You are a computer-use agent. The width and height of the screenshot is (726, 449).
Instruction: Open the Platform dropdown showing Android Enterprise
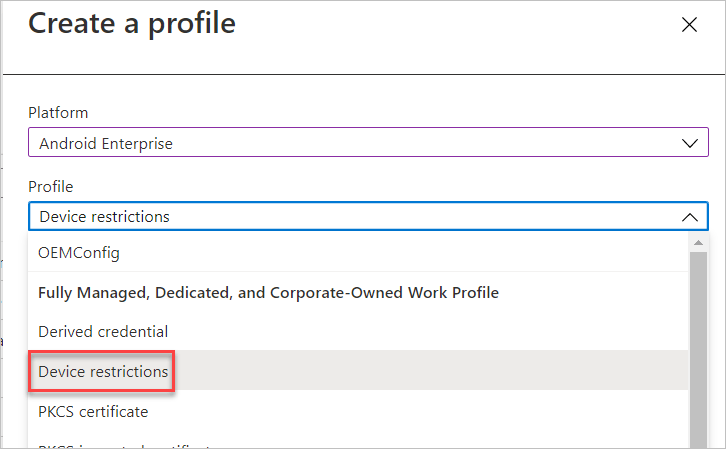[x=368, y=142]
